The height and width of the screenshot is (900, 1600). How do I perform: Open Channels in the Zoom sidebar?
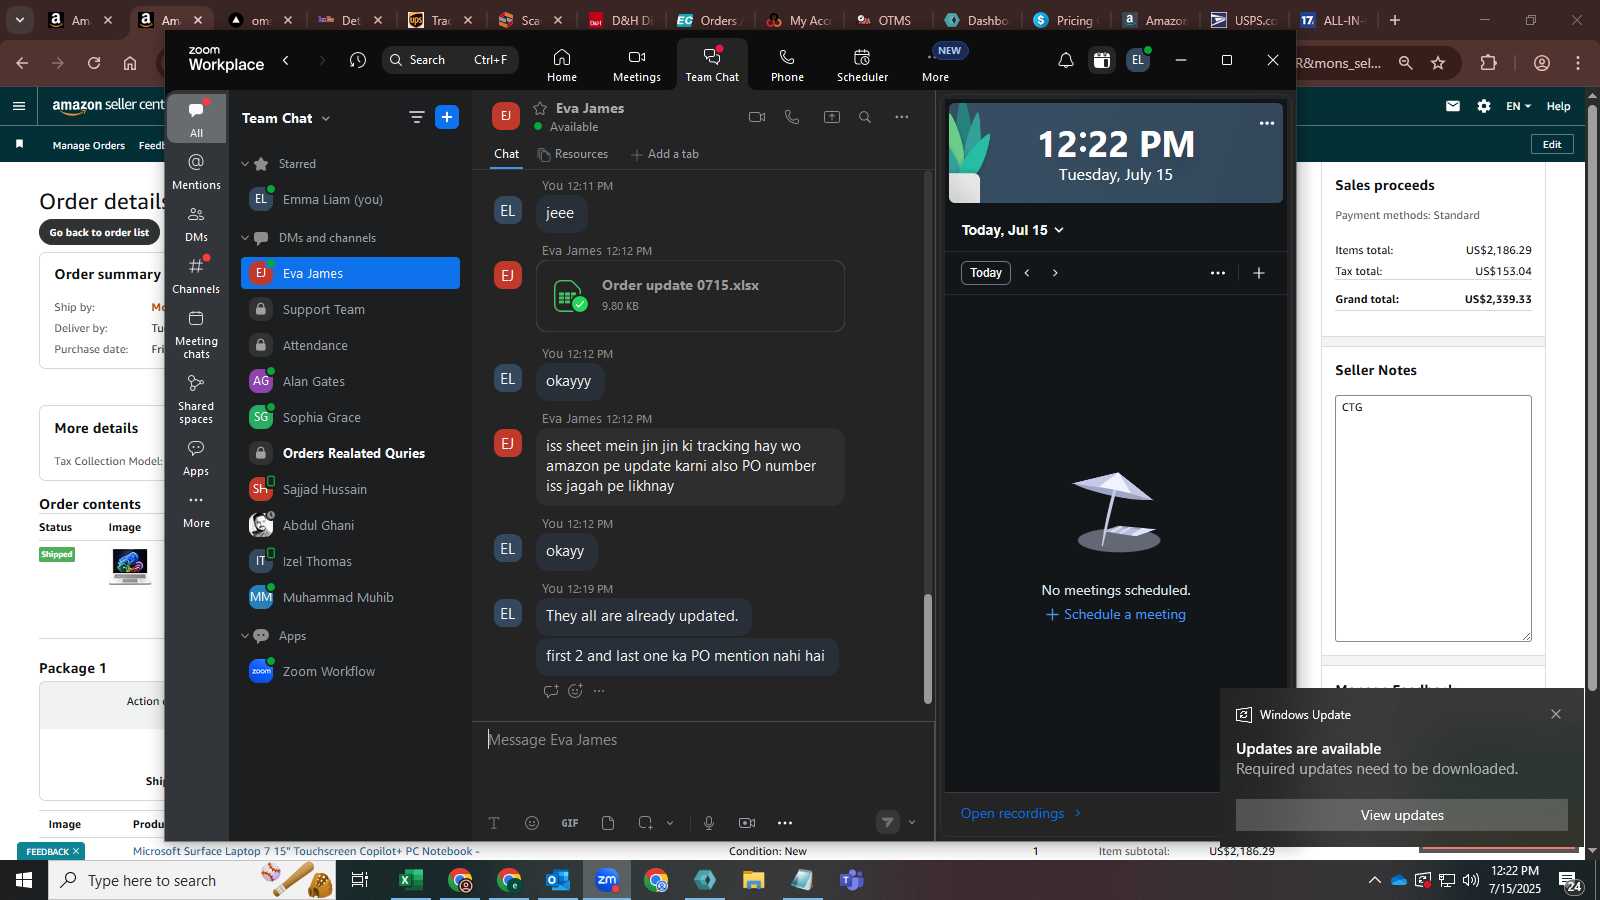tap(196, 275)
